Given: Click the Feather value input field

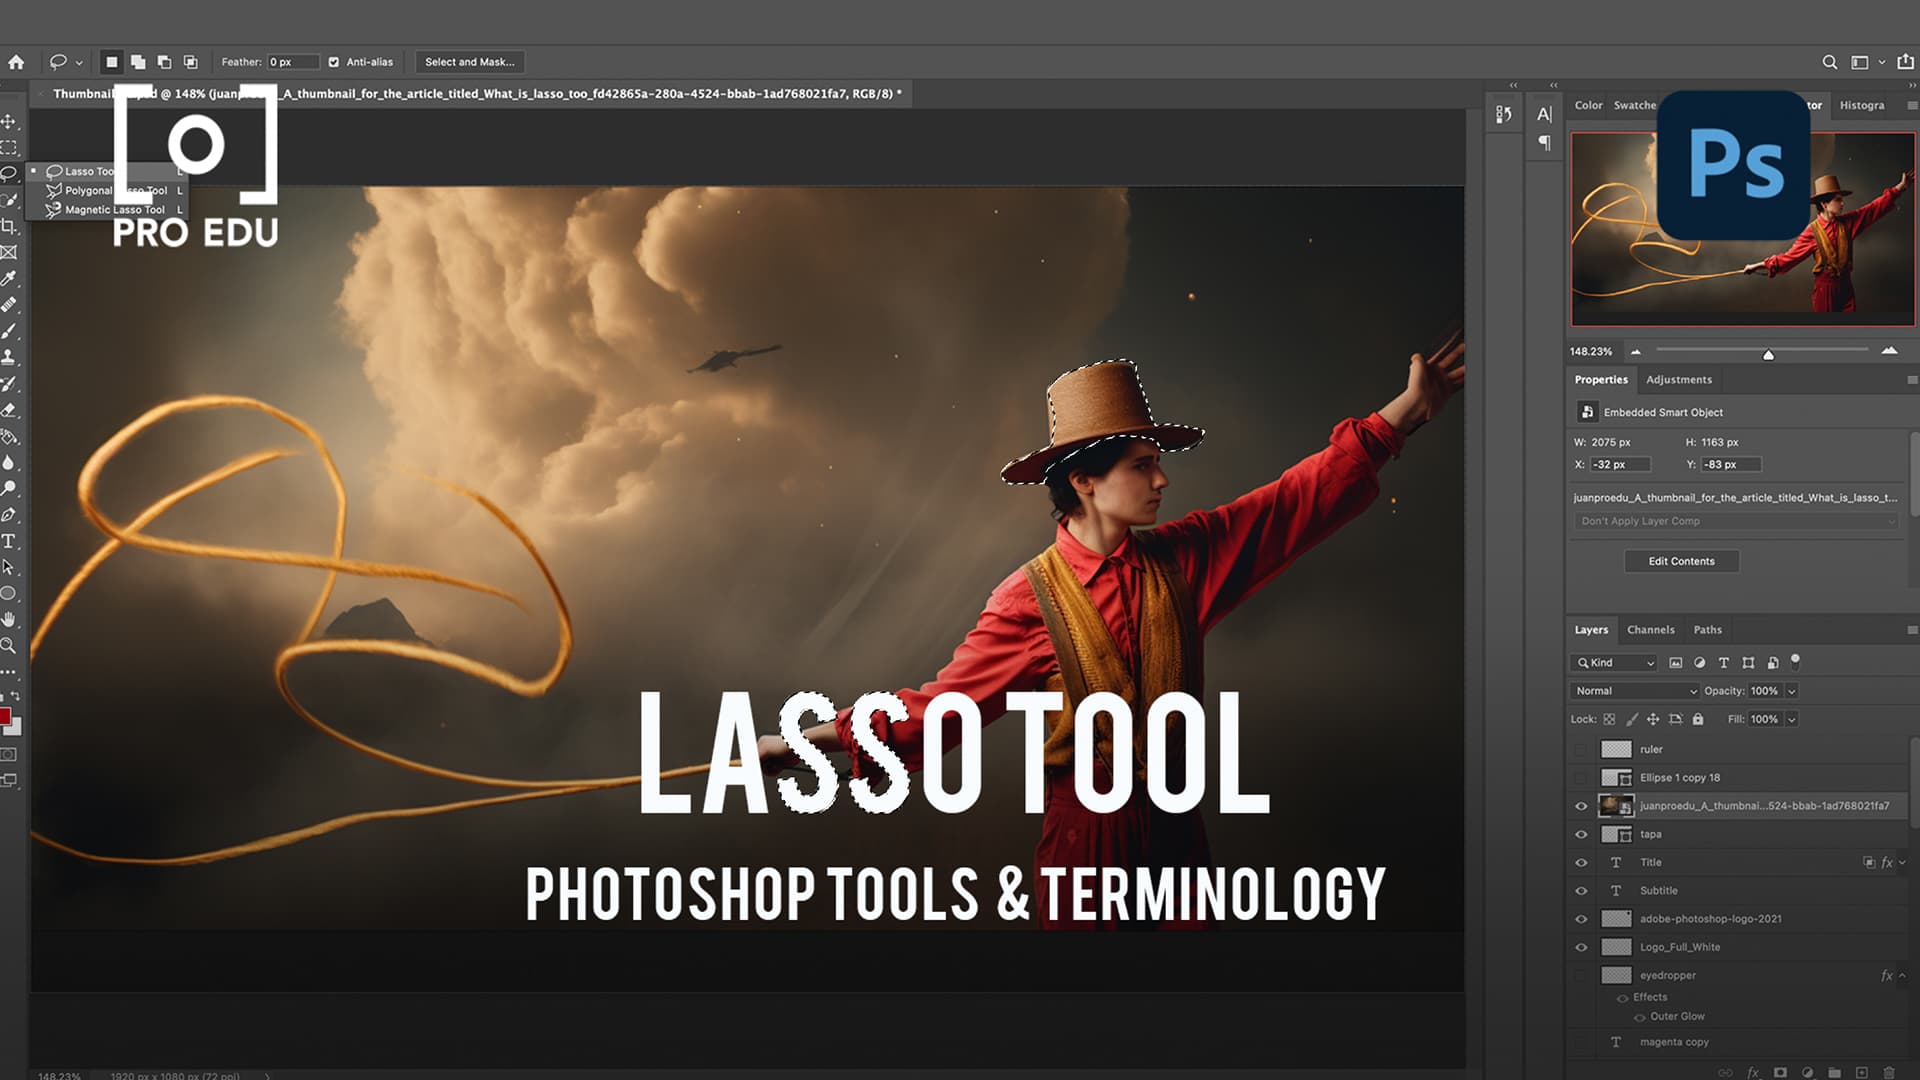Looking at the screenshot, I should pyautogui.click(x=293, y=61).
